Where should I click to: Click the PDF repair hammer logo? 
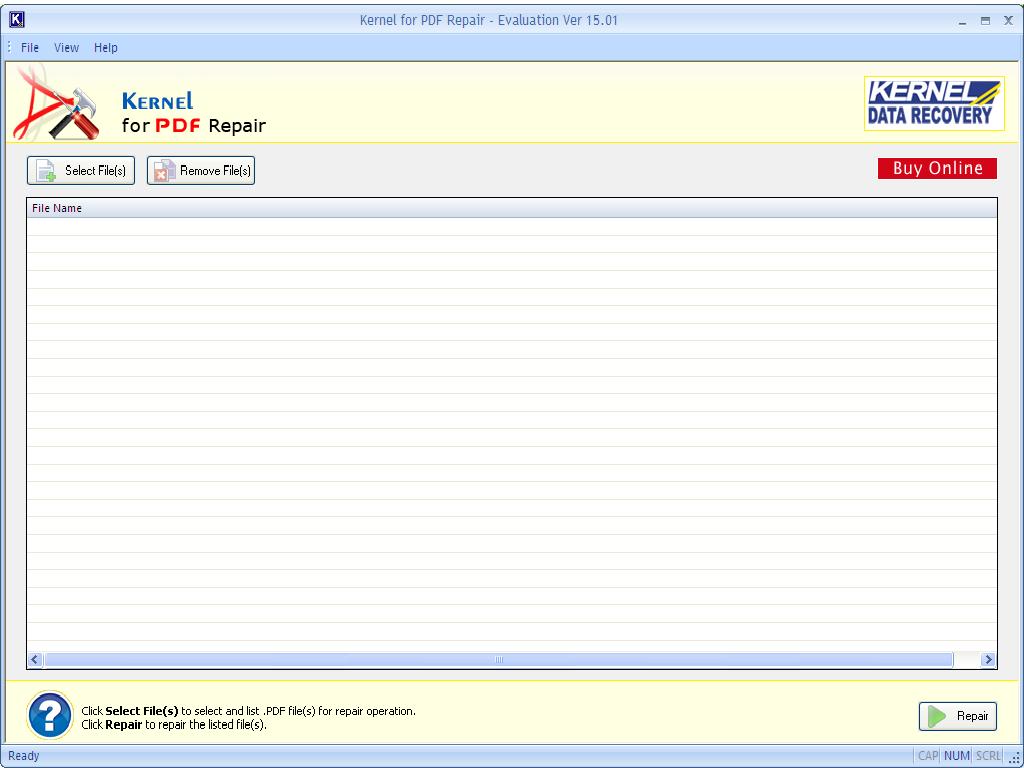(x=57, y=104)
